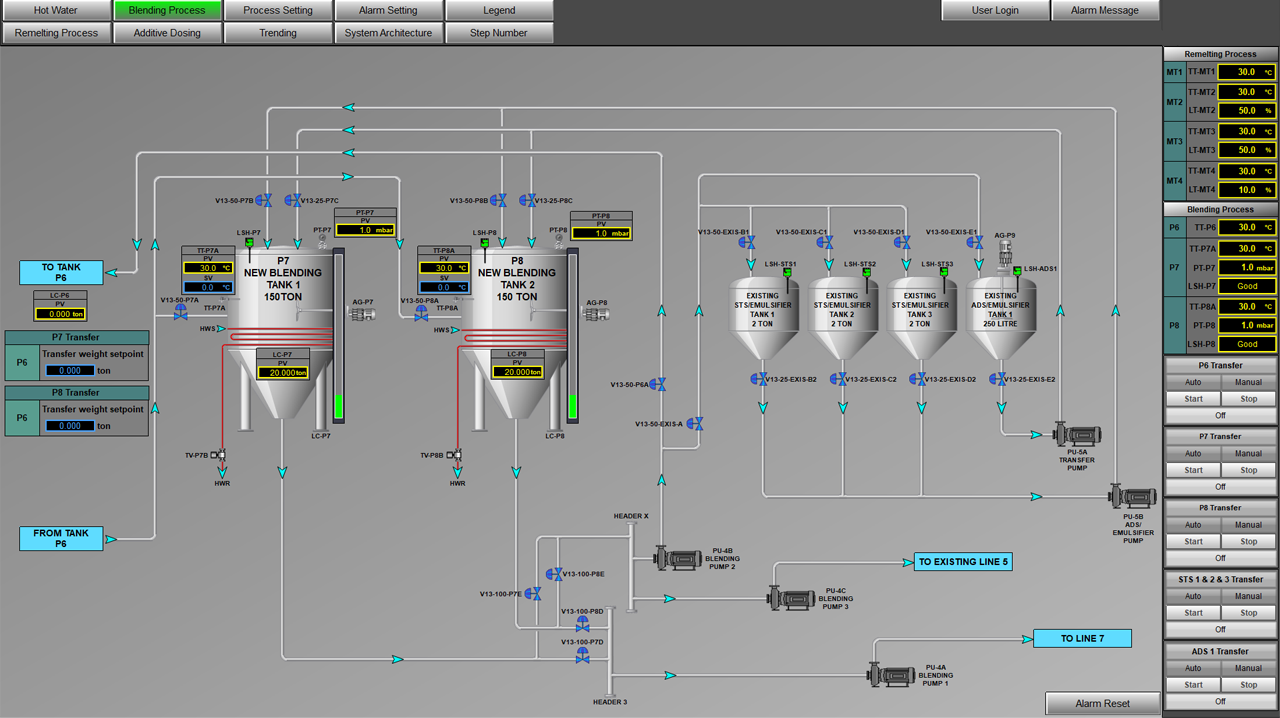The height and width of the screenshot is (718, 1280).
Task: Select the PU-5A Transfer Pump icon
Action: (x=1078, y=435)
